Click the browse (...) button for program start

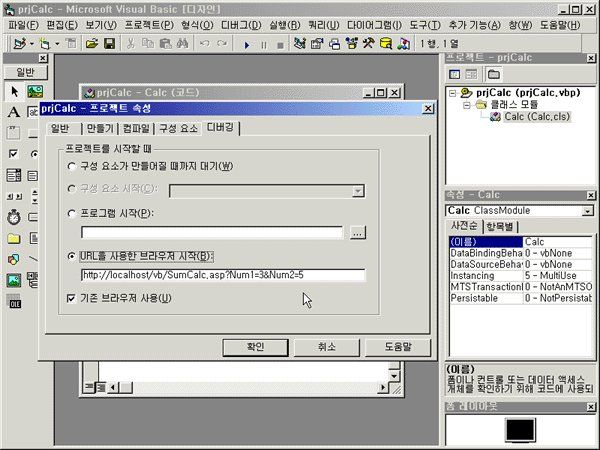pos(358,233)
